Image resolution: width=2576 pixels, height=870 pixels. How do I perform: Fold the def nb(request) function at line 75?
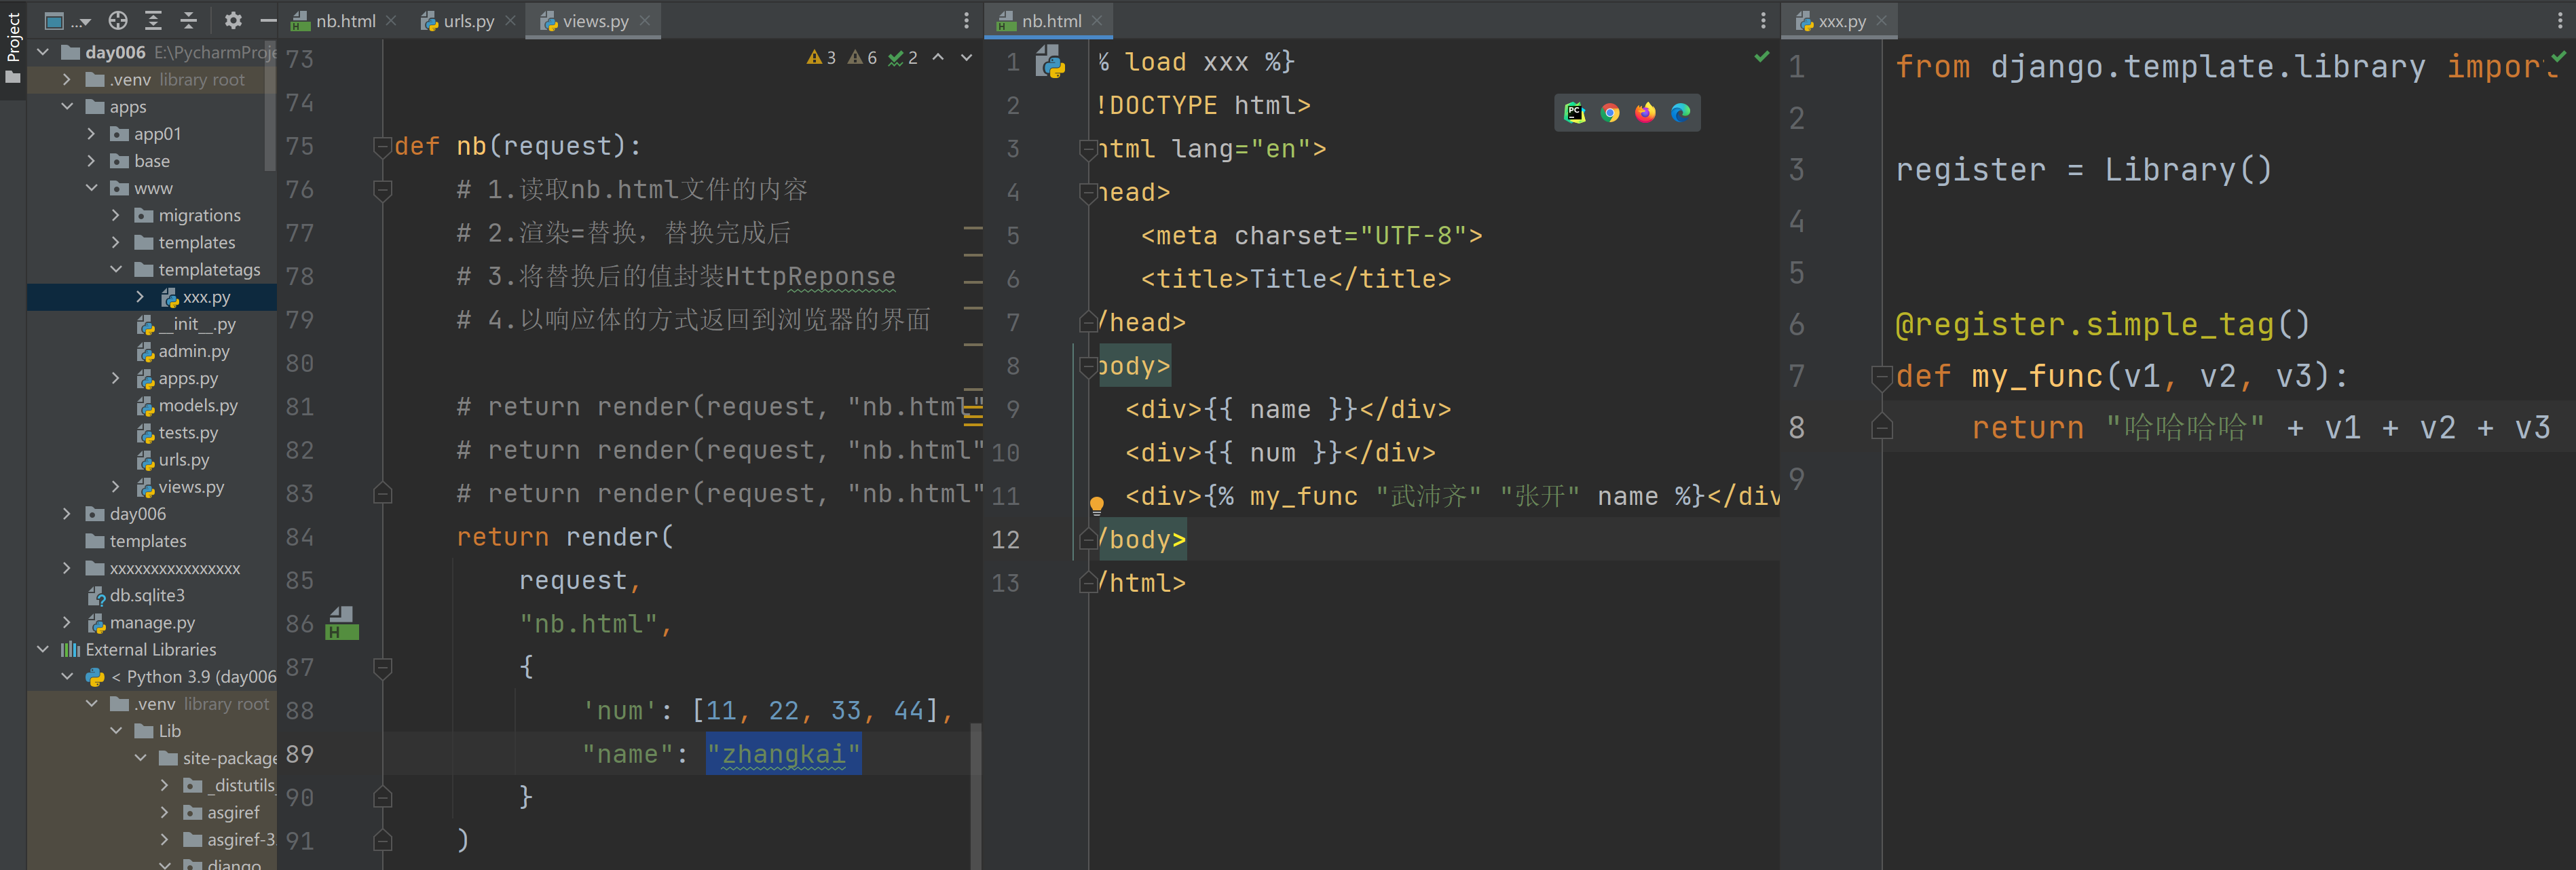[x=382, y=147]
